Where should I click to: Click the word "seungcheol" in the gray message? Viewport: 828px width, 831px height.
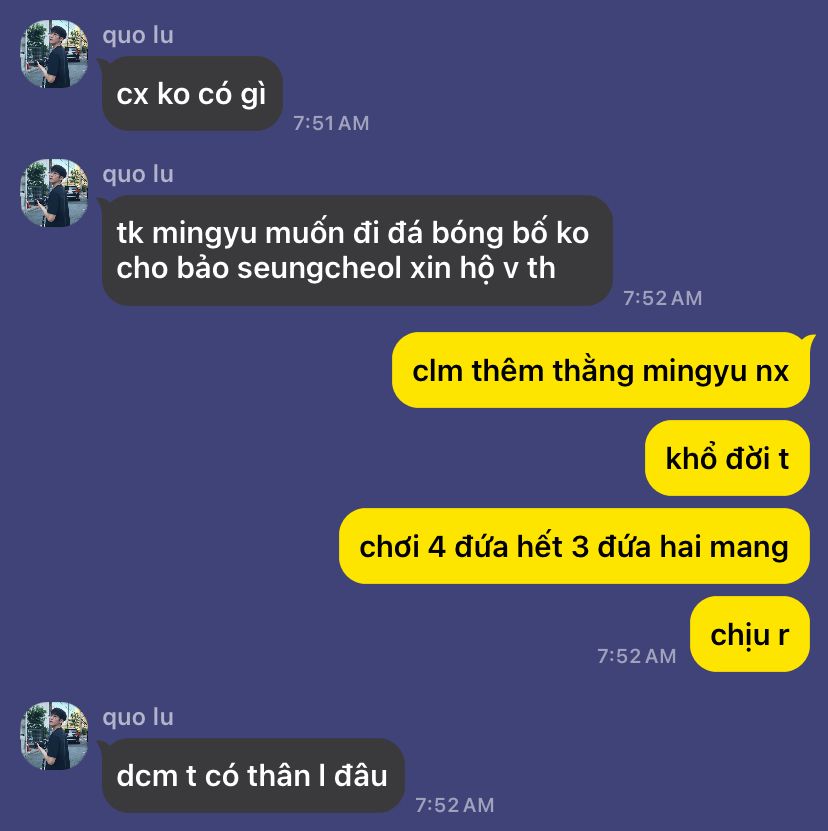[319, 268]
